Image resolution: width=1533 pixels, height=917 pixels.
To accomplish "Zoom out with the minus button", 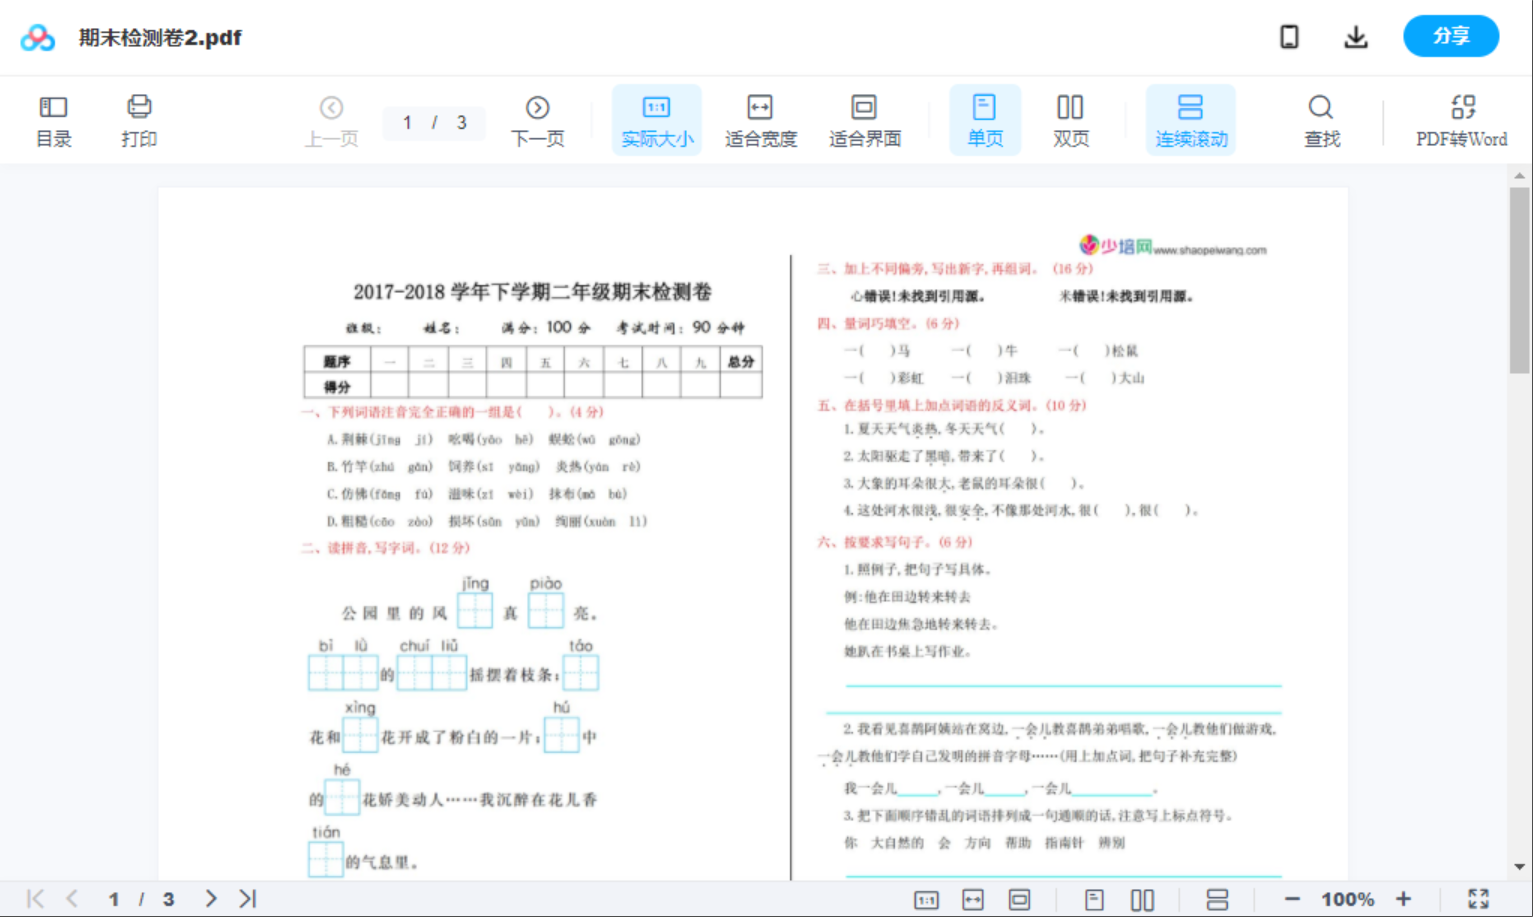I will [1292, 899].
